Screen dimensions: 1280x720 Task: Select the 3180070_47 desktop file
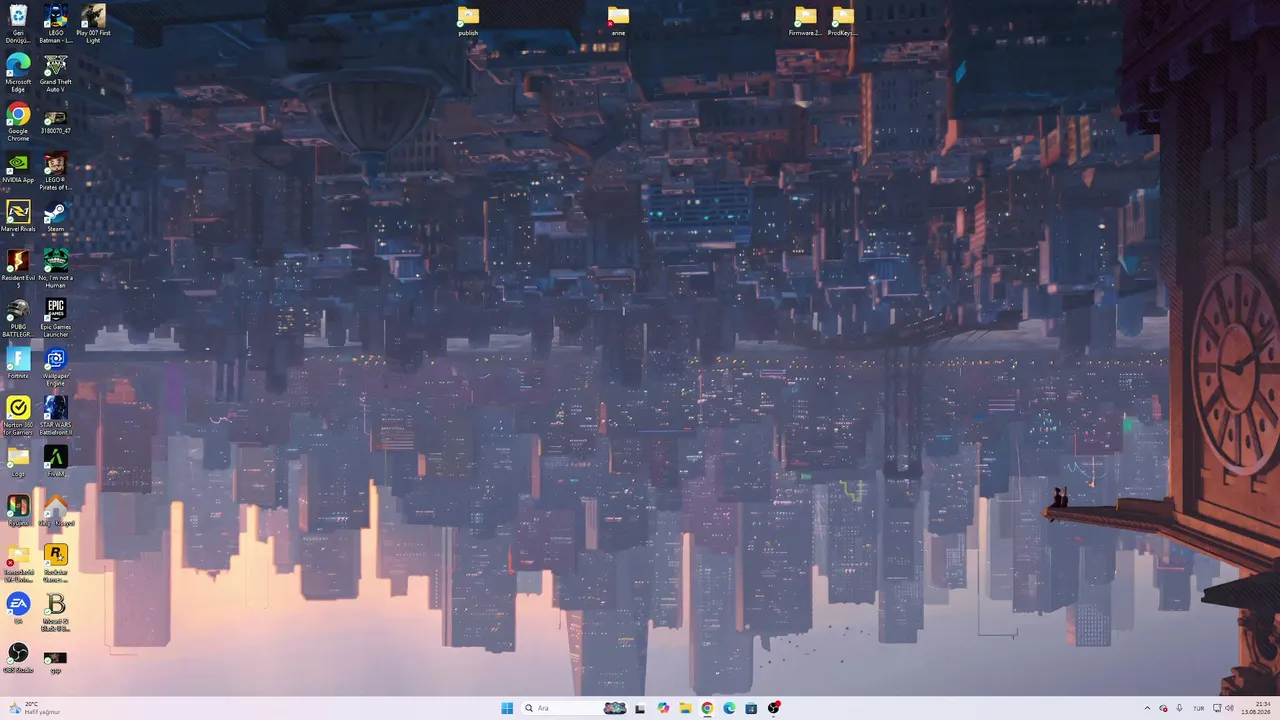coord(56,121)
